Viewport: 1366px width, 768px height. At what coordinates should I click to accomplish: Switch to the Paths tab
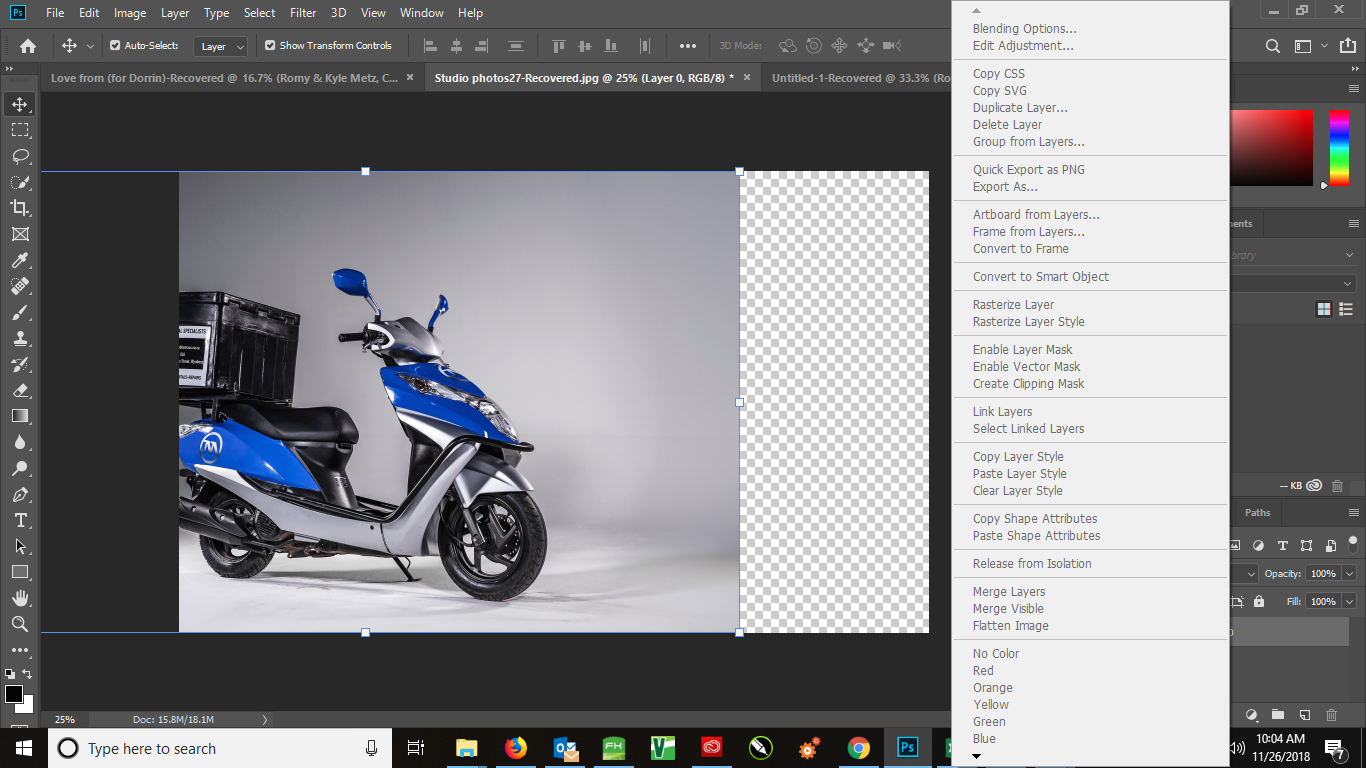pyautogui.click(x=1256, y=513)
